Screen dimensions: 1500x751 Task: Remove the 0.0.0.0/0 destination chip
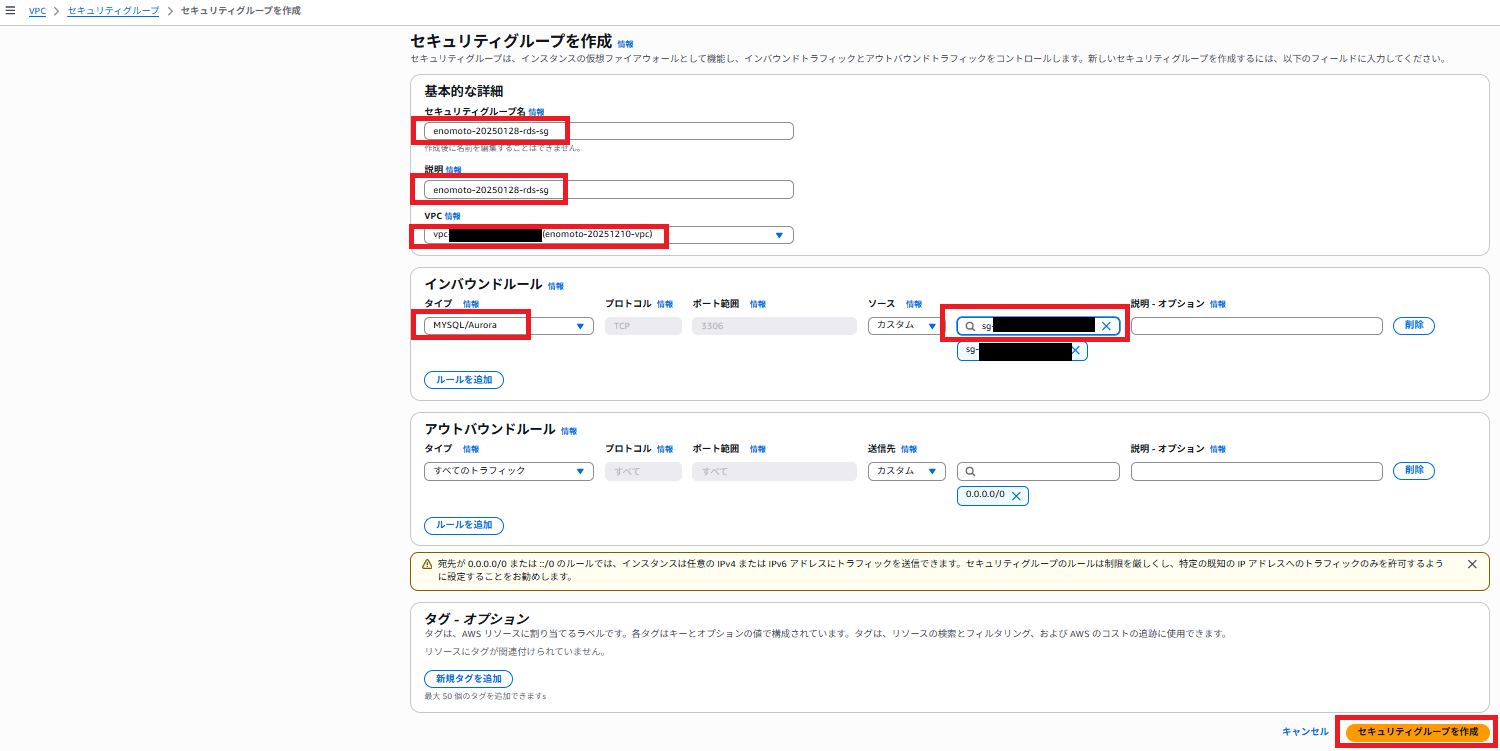tap(1017, 496)
